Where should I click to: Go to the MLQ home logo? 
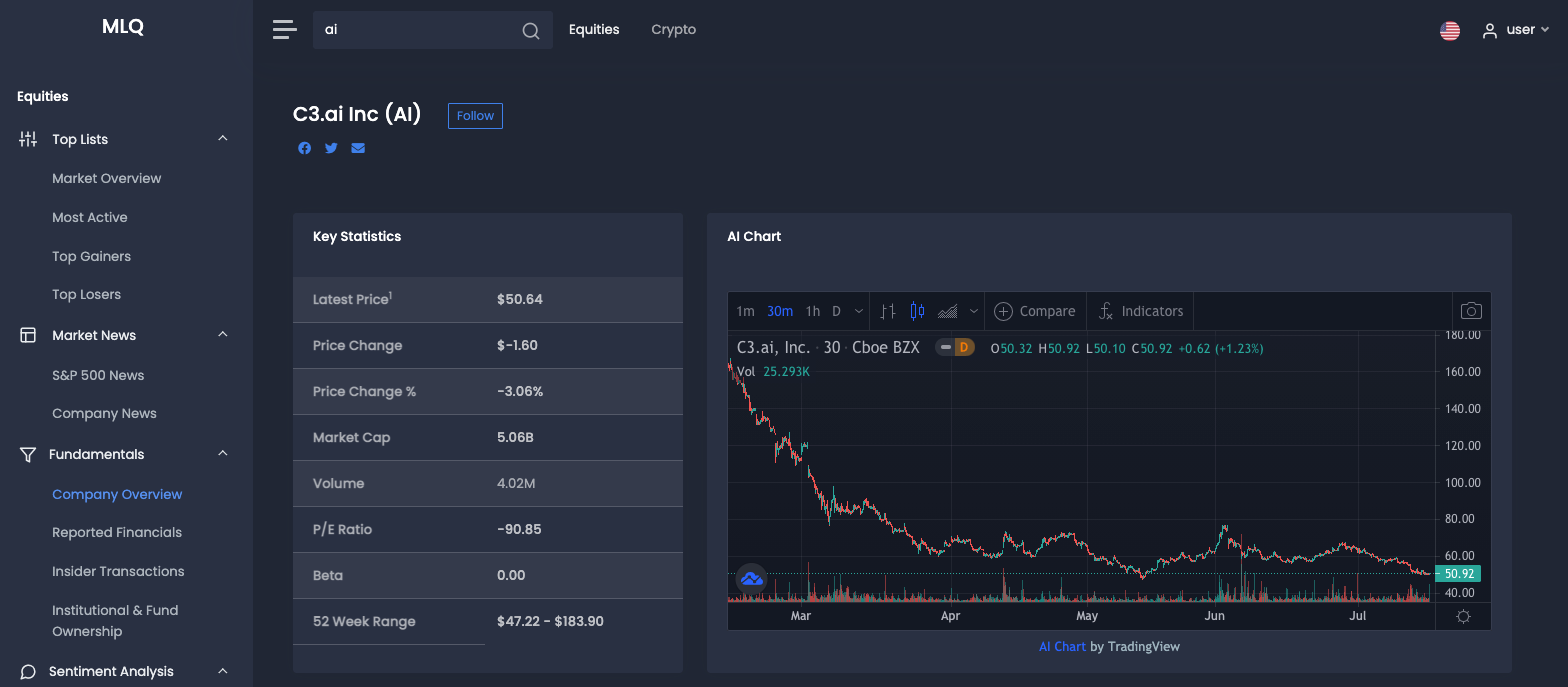pos(123,27)
